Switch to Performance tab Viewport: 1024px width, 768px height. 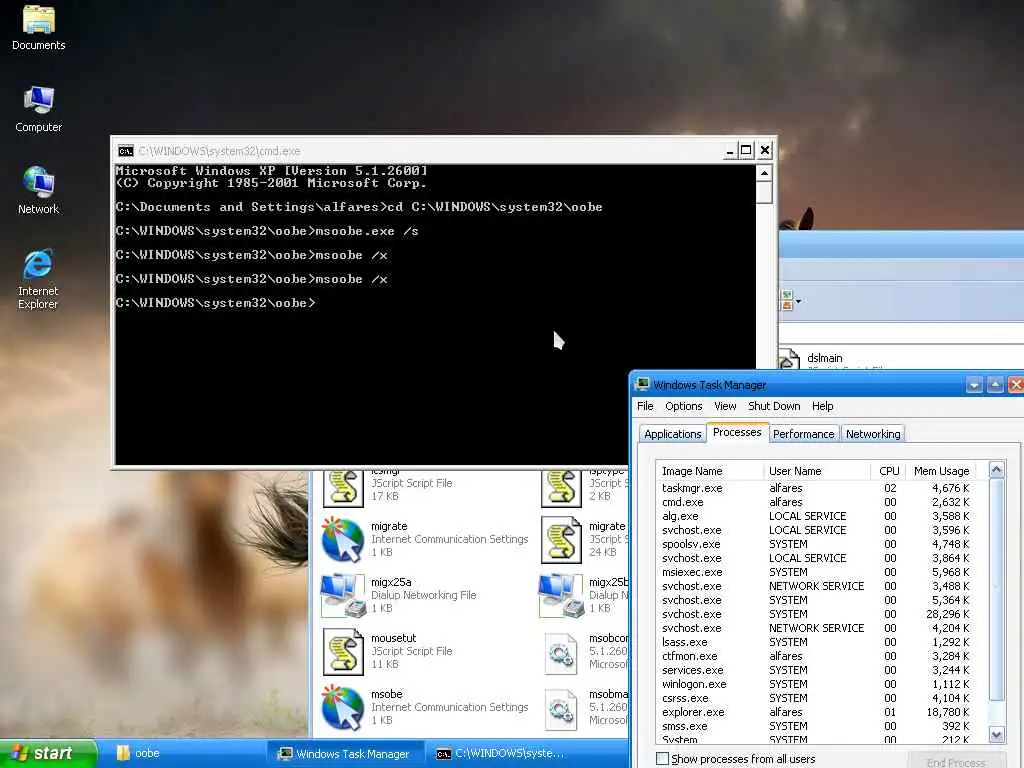point(803,434)
